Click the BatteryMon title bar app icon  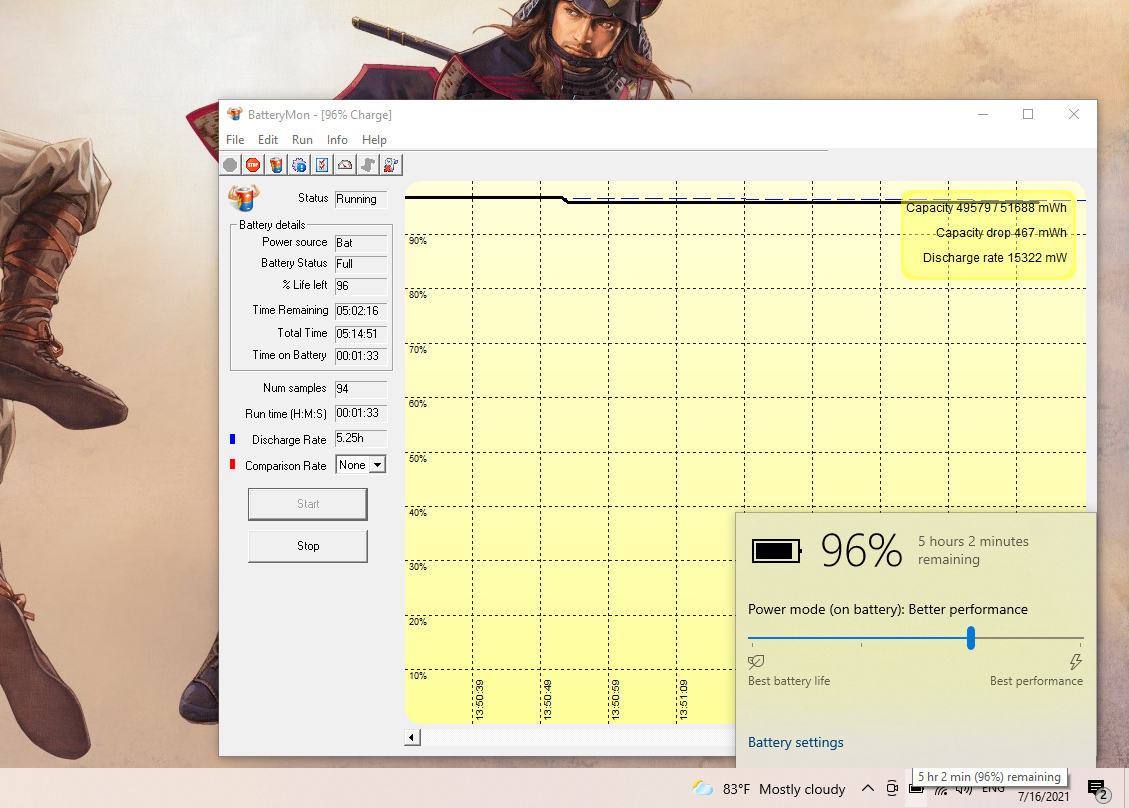coord(235,114)
